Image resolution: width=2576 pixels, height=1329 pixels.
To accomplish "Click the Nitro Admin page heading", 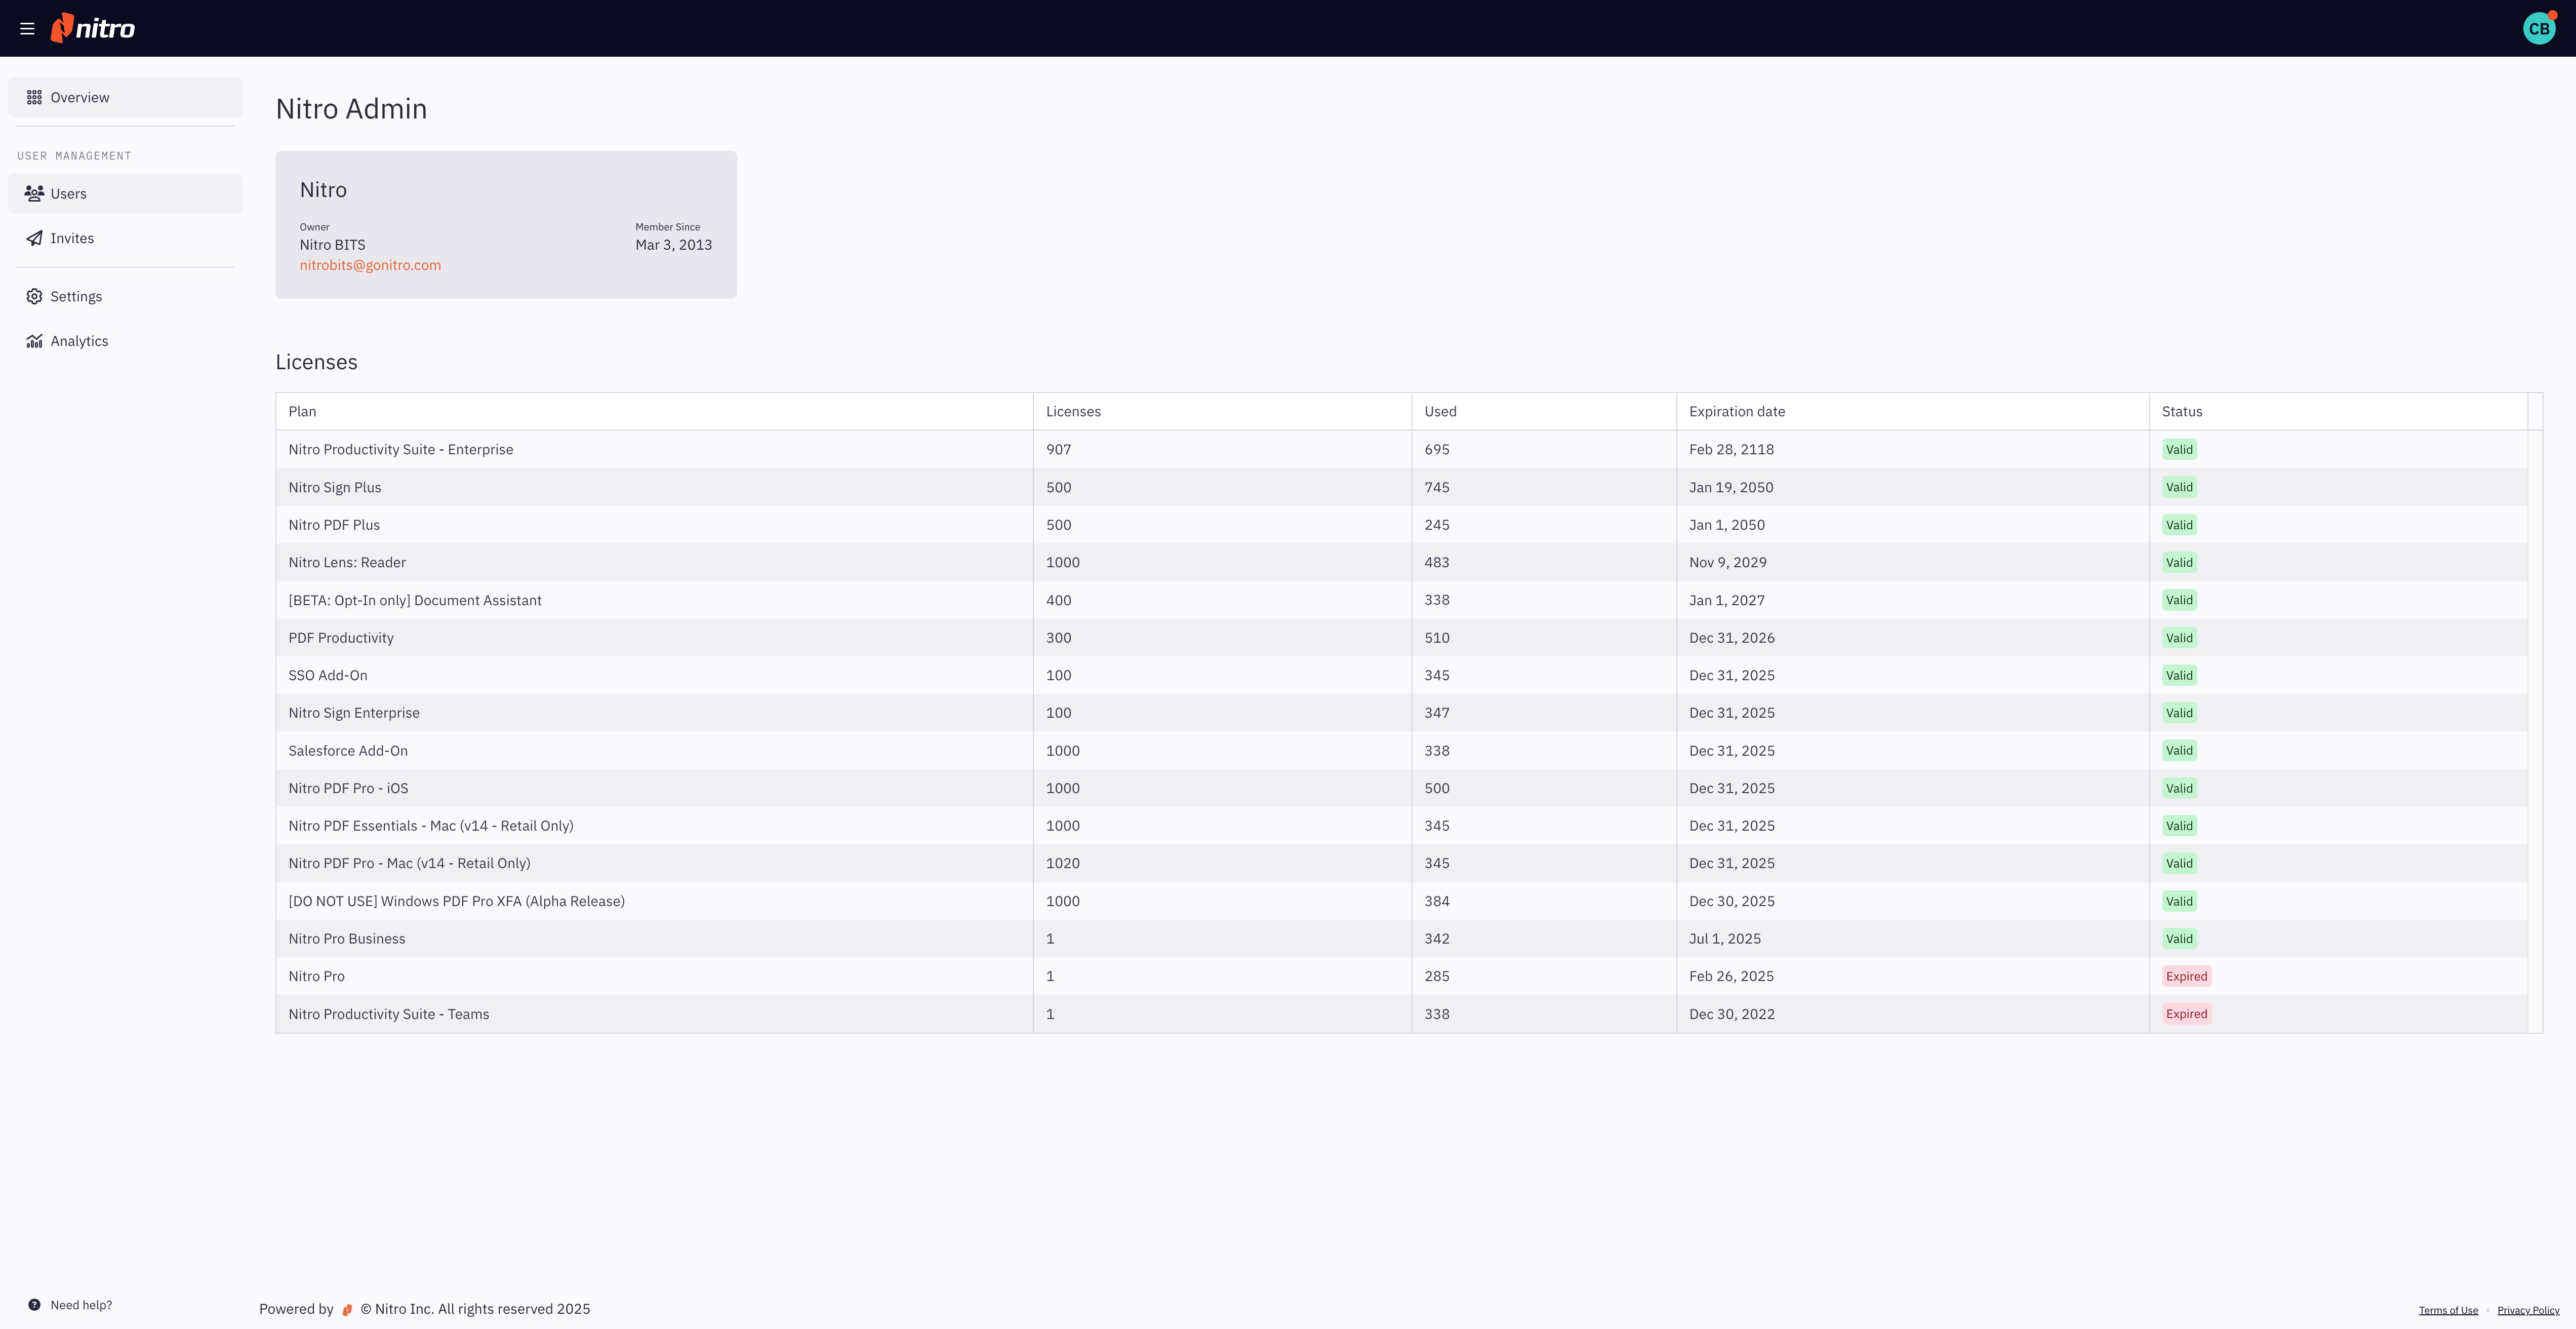I will pos(351,108).
